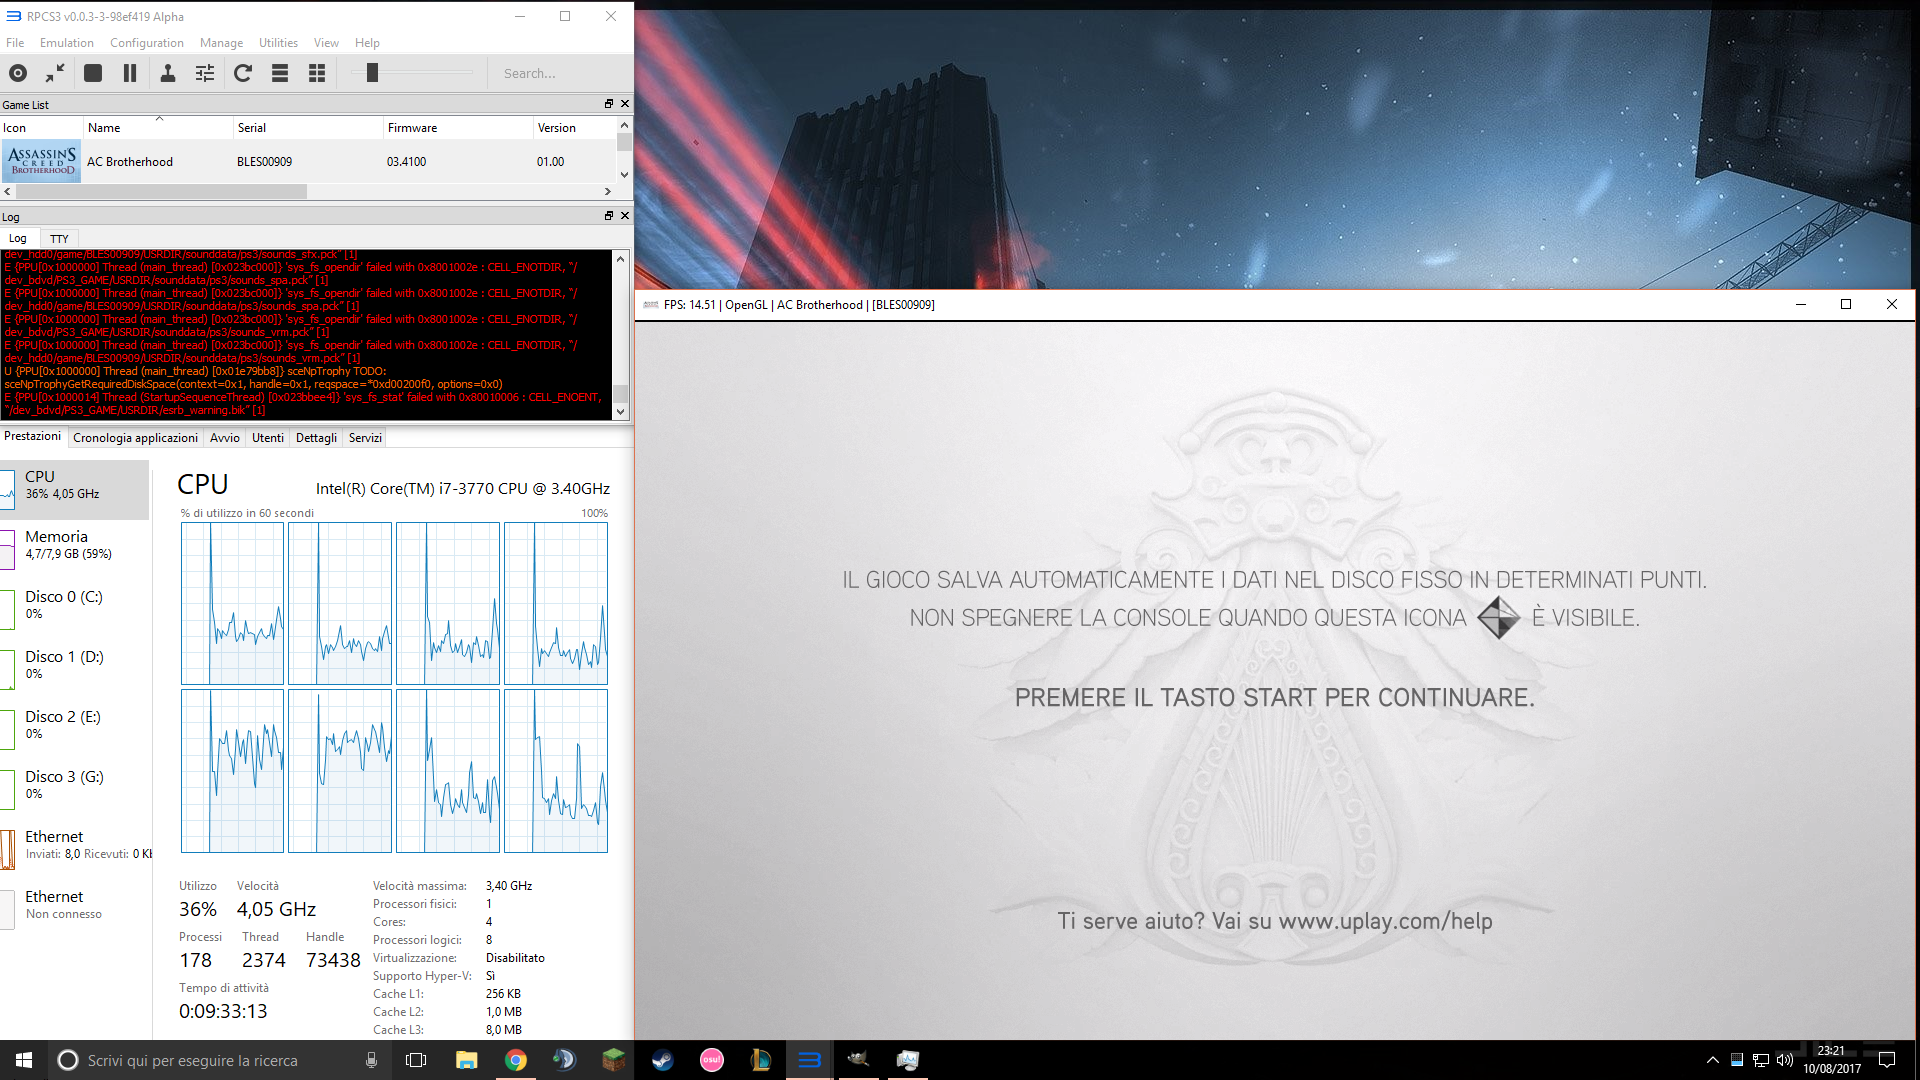Open Google Chrome from the taskbar
Screen dimensions: 1920x1080
(x=516, y=1060)
